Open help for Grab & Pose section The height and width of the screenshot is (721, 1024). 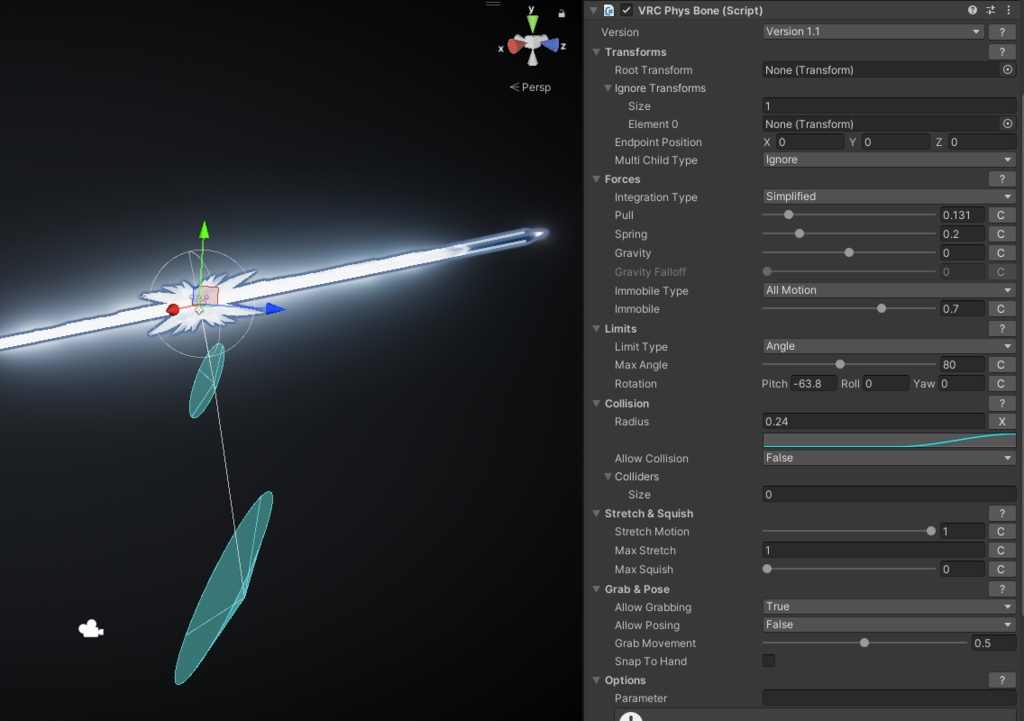pyautogui.click(x=1002, y=589)
